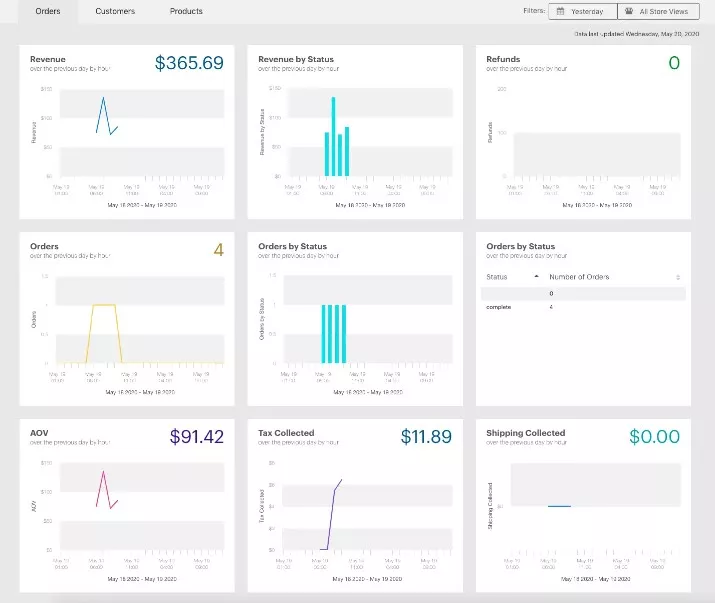Click the AOV value $91.42
The height and width of the screenshot is (603, 715).
[x=195, y=437]
